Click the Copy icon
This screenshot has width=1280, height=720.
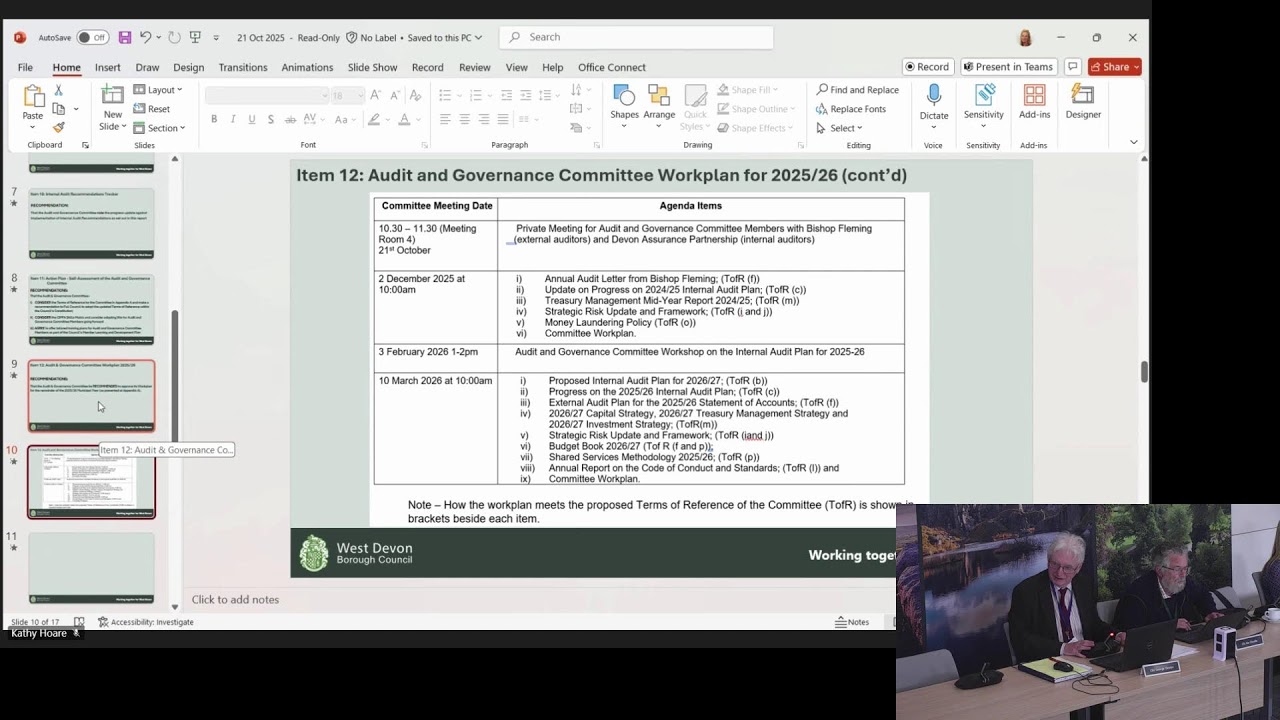point(59,109)
